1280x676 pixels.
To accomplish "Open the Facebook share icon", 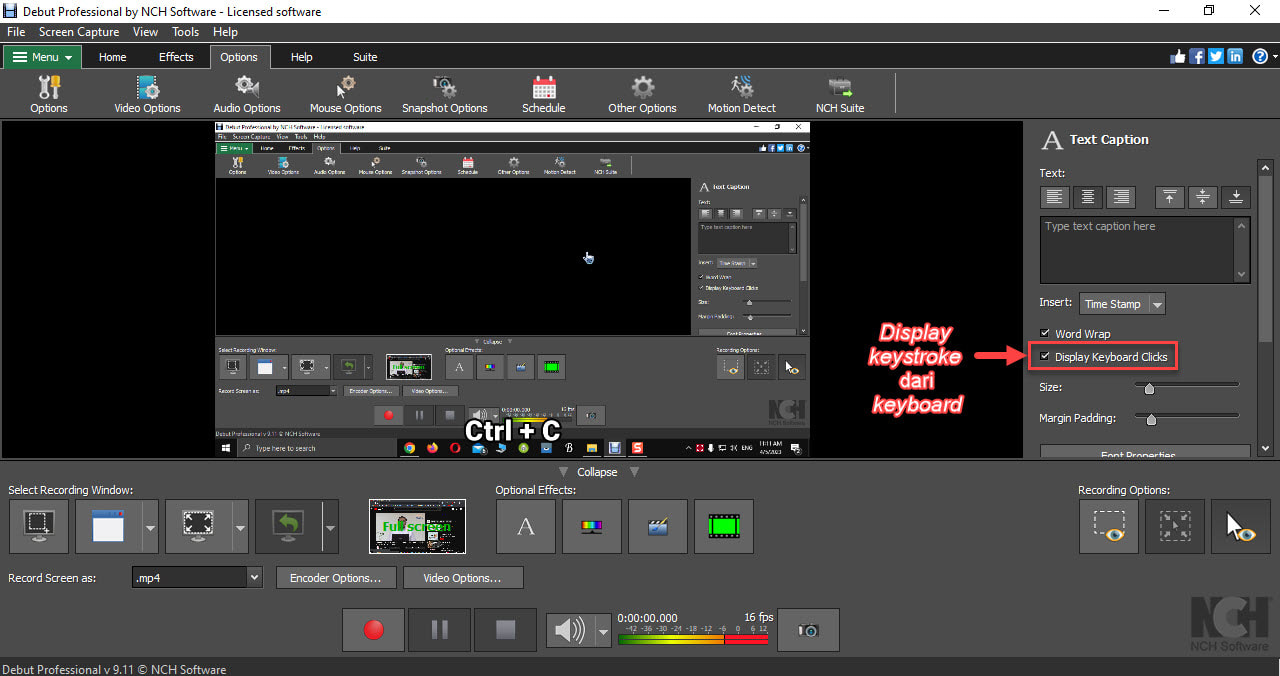I will pos(1197,56).
